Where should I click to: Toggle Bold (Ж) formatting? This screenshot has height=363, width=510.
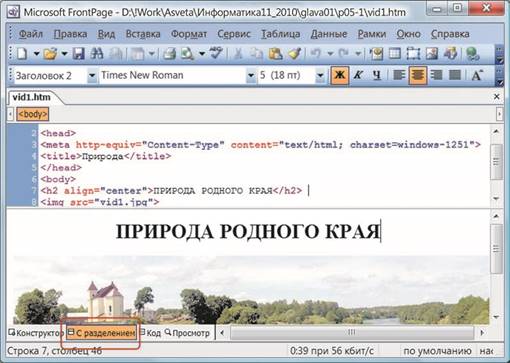pyautogui.click(x=339, y=75)
